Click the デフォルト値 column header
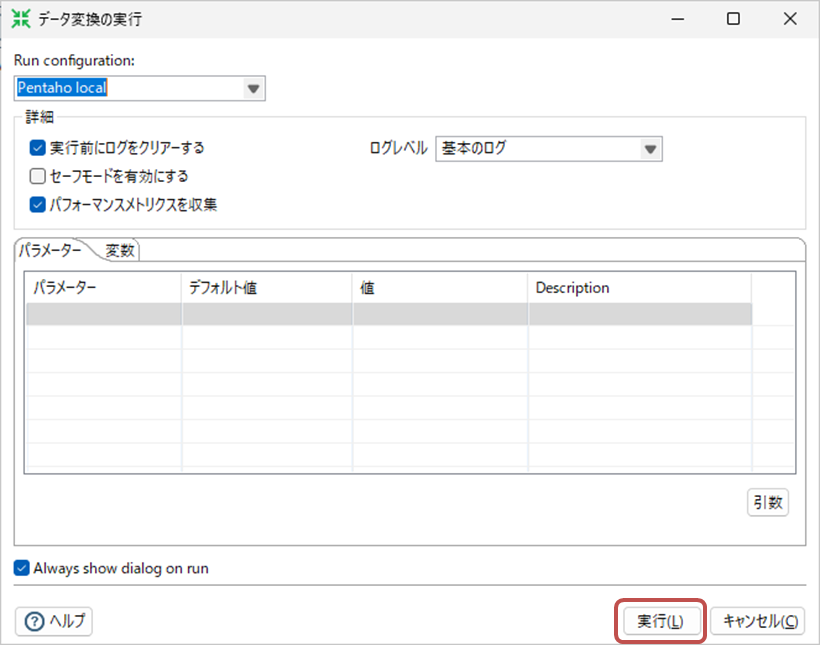This screenshot has width=820, height=645. tap(267, 288)
